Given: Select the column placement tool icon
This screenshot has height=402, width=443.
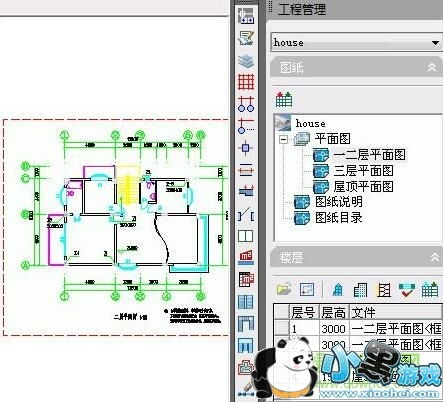Looking at the screenshot, I should point(246,148).
